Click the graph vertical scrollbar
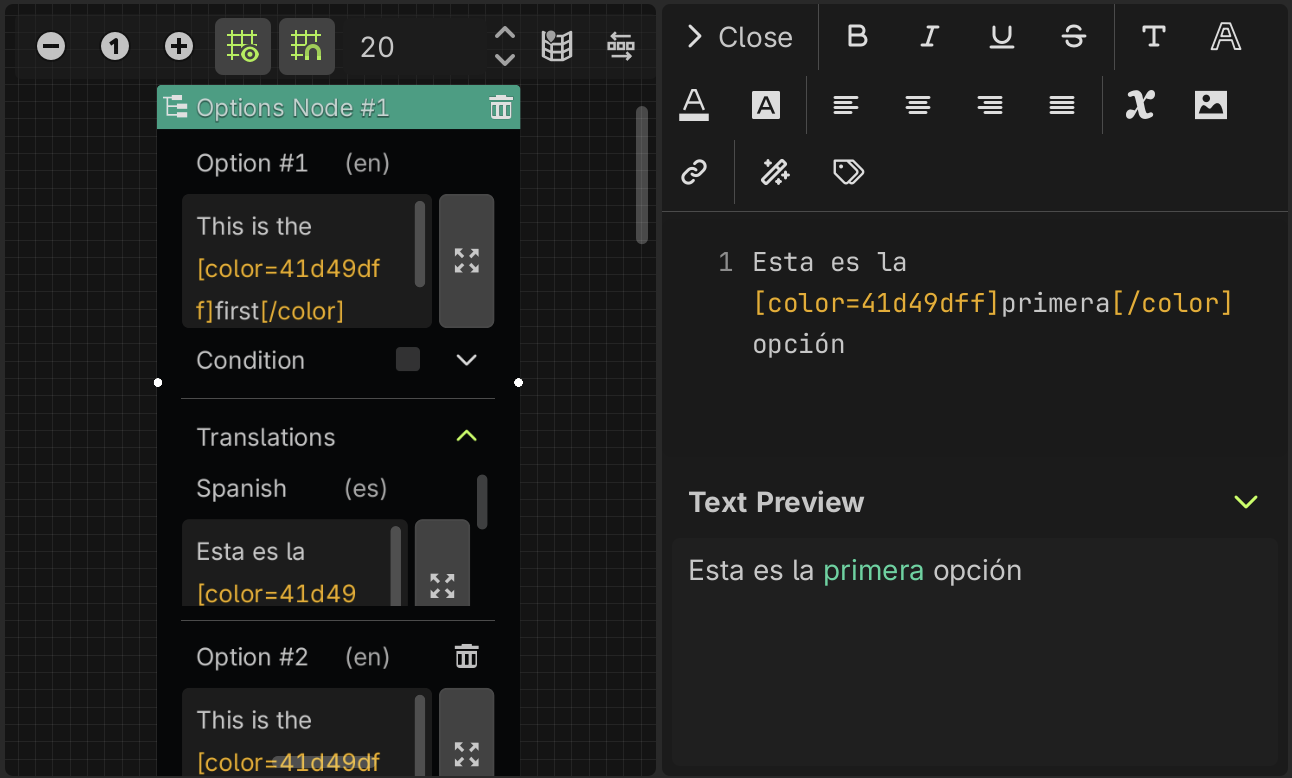The width and height of the screenshot is (1292, 778). point(642,175)
